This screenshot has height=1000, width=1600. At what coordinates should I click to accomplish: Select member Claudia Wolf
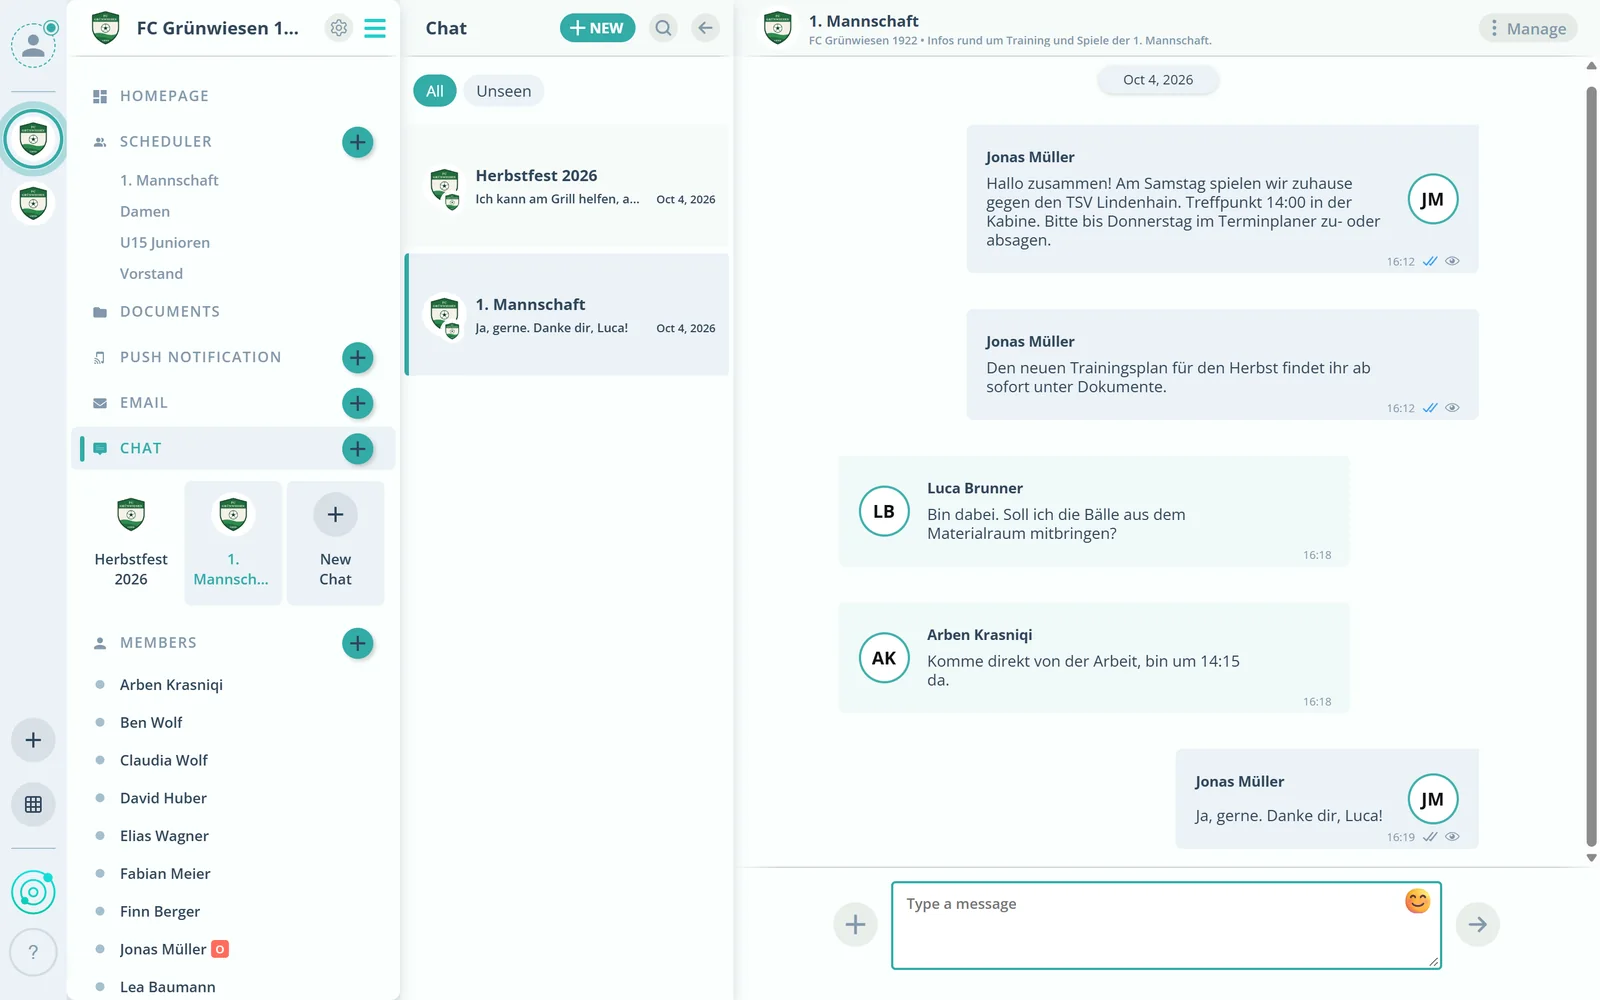coord(164,761)
